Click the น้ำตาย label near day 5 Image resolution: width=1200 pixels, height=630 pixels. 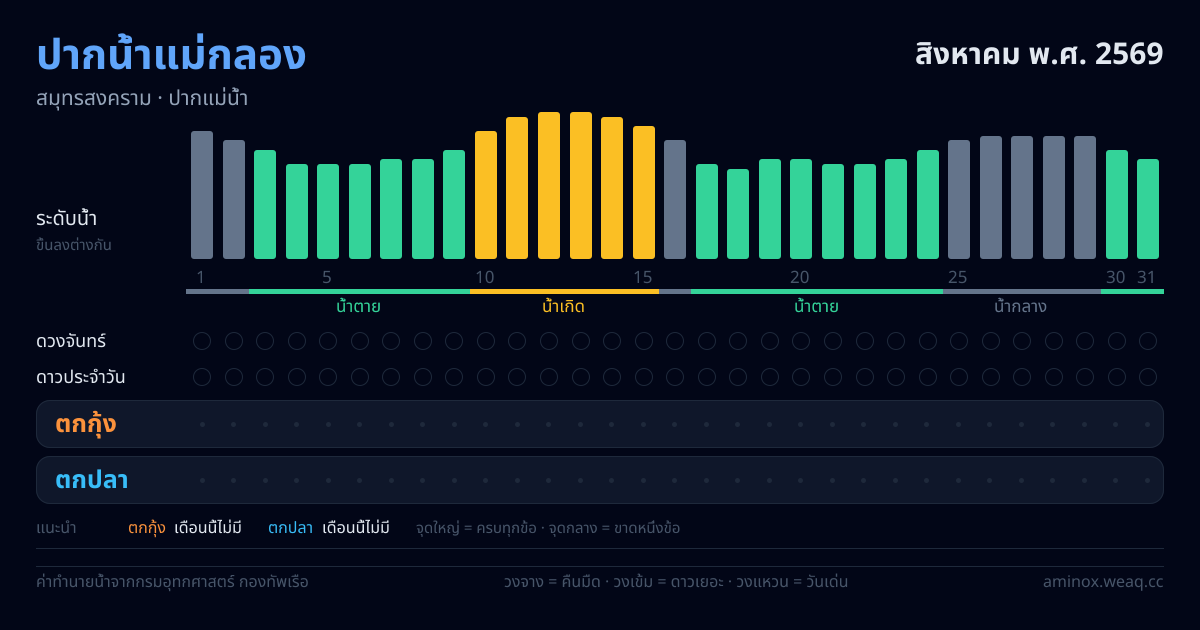point(358,306)
